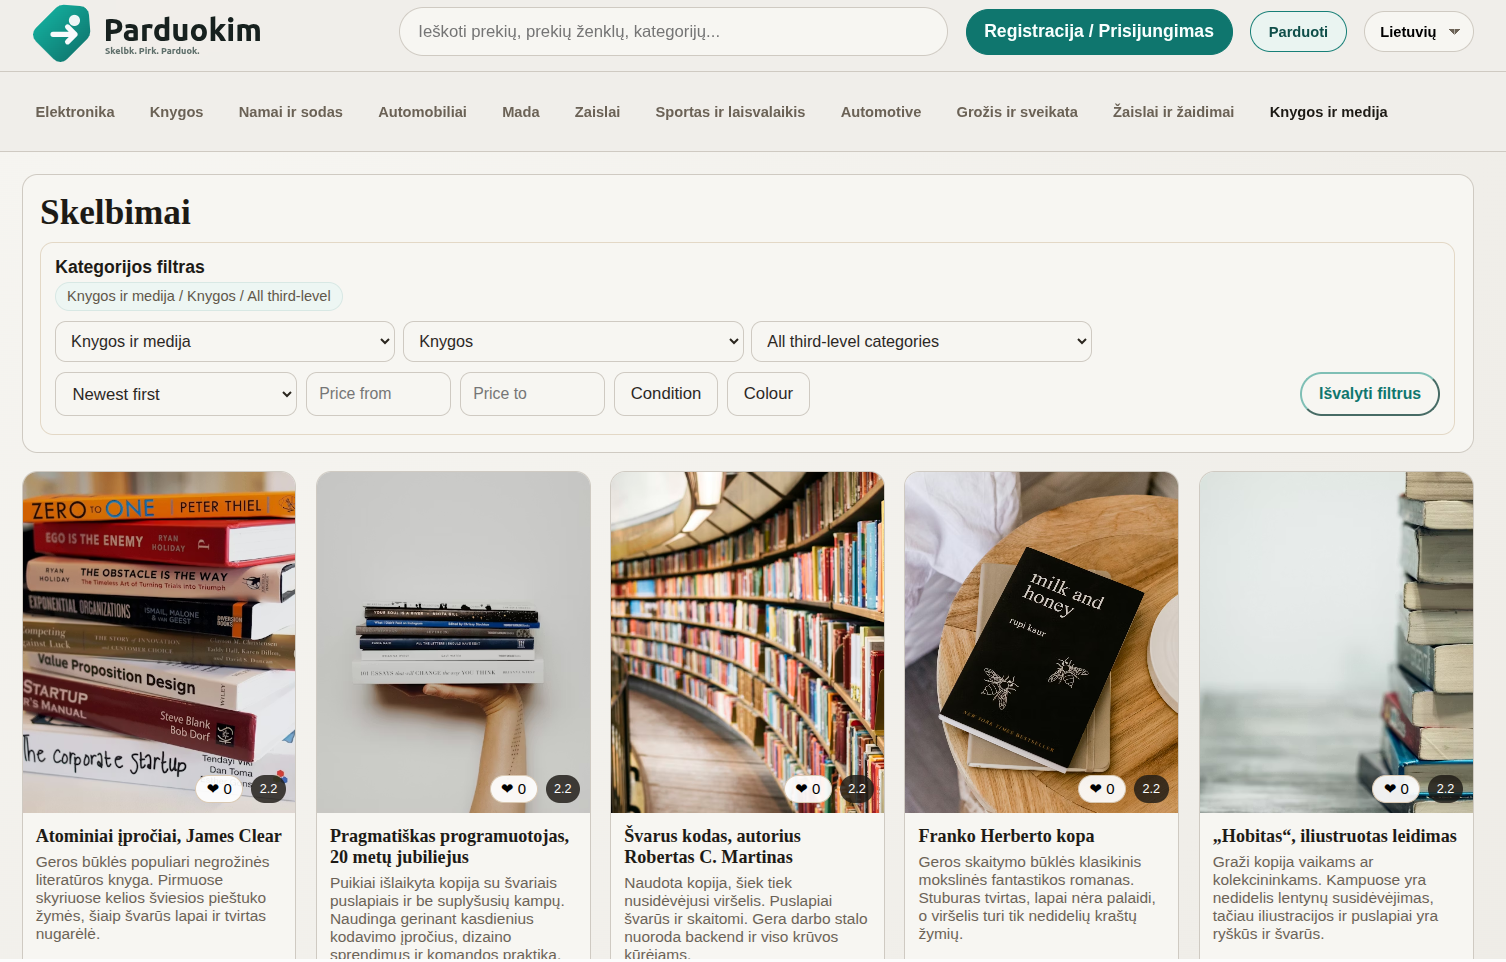Open the Newest first sort dropdown
Image resolution: width=1506 pixels, height=962 pixels.
coord(176,394)
